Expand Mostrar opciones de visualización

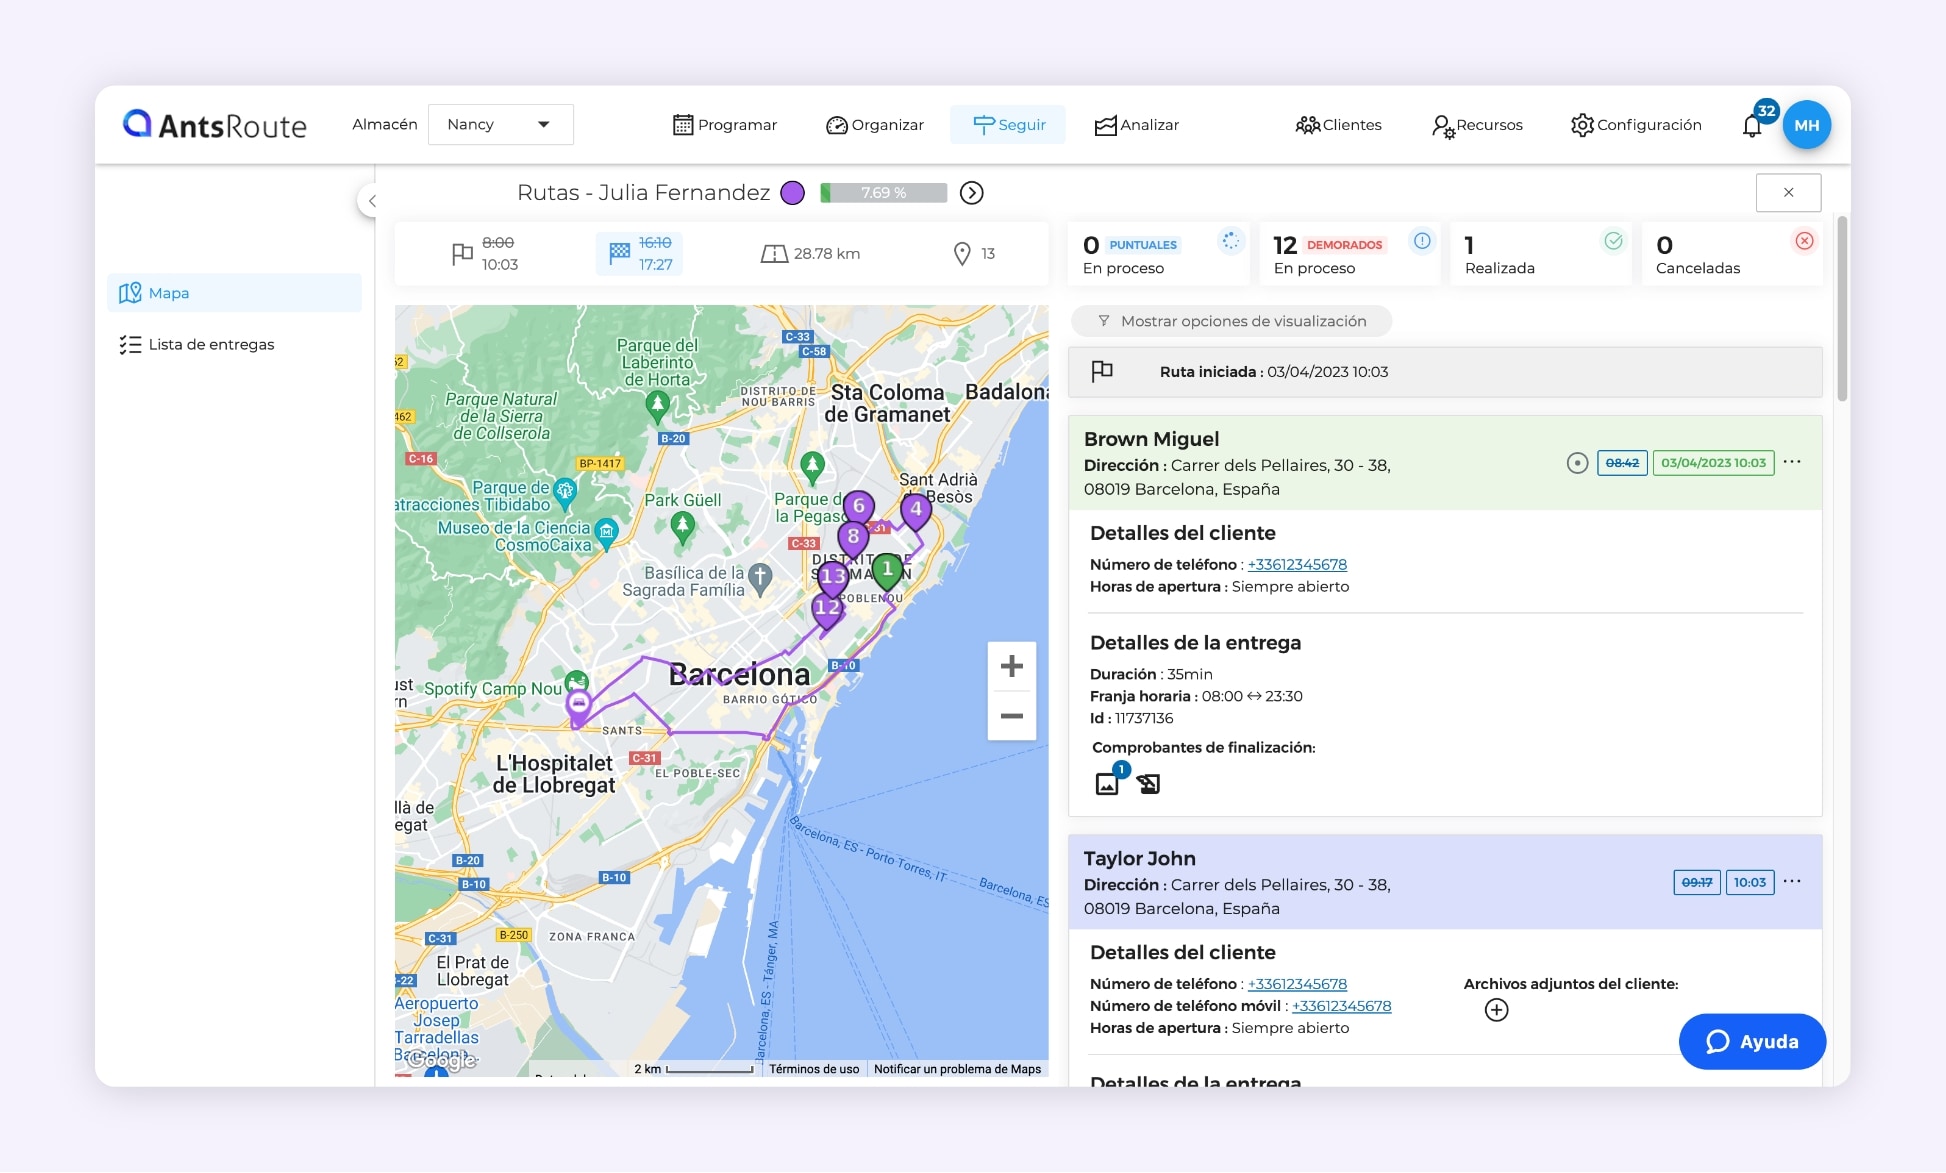point(1231,321)
